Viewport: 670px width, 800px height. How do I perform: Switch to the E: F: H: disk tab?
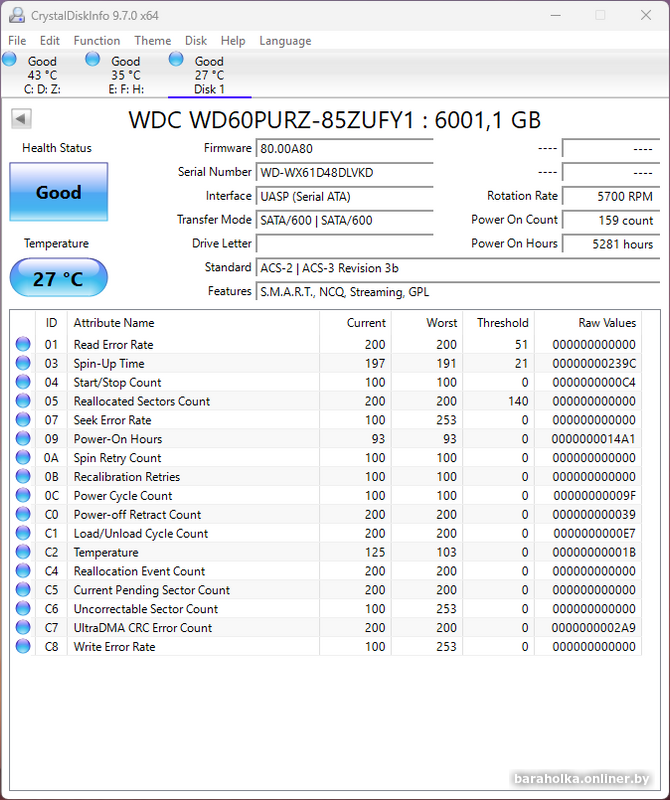click(126, 75)
